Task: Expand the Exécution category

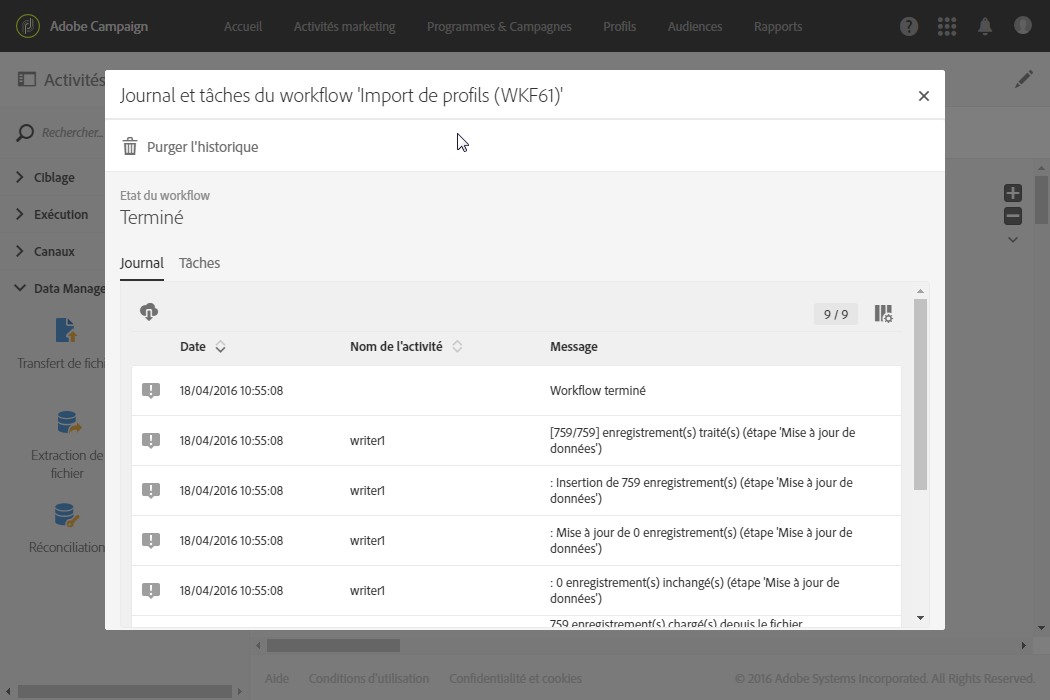Action: point(19,214)
